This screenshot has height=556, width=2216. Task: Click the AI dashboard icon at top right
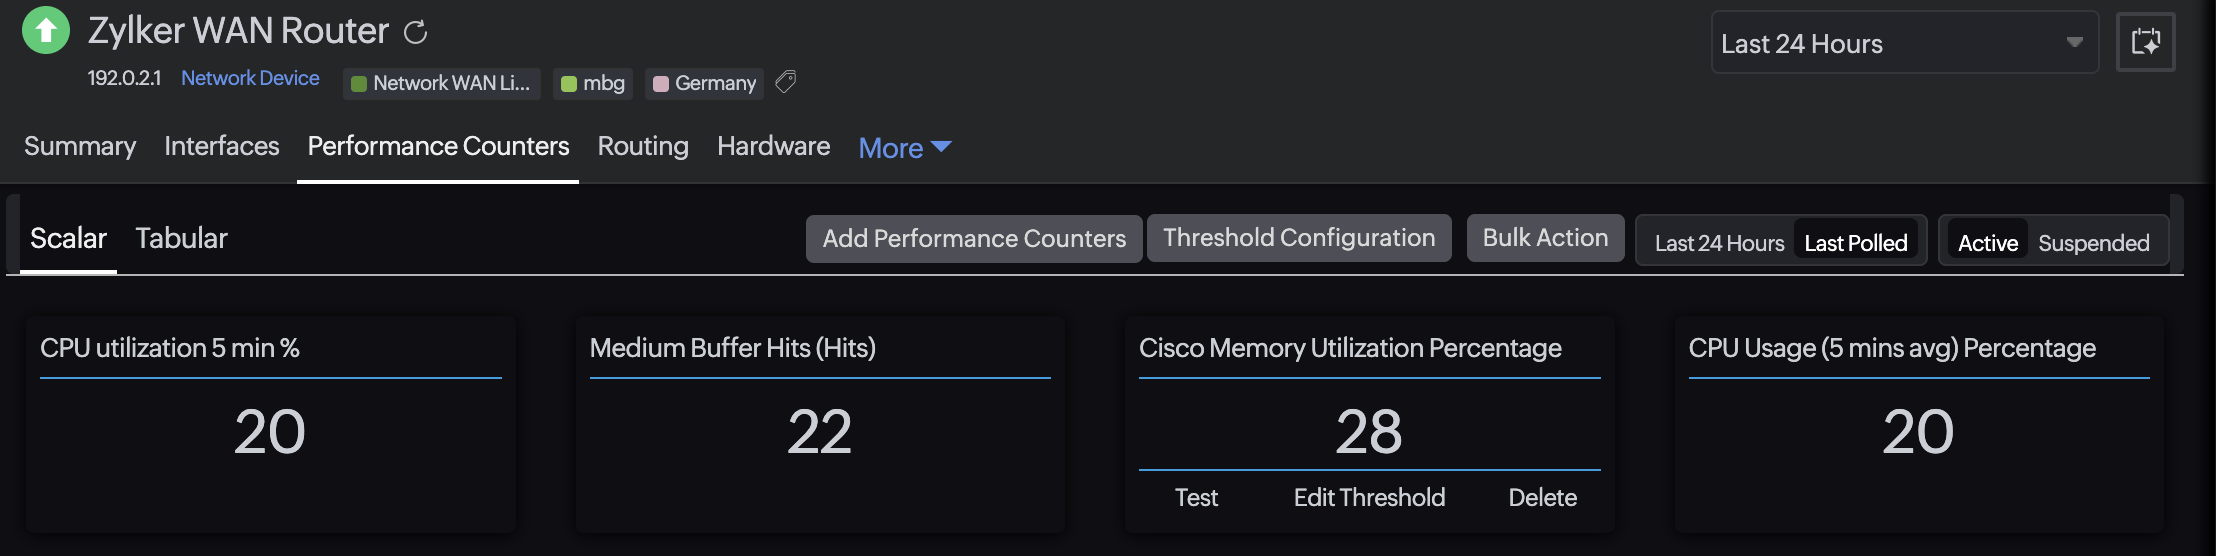click(x=2145, y=42)
